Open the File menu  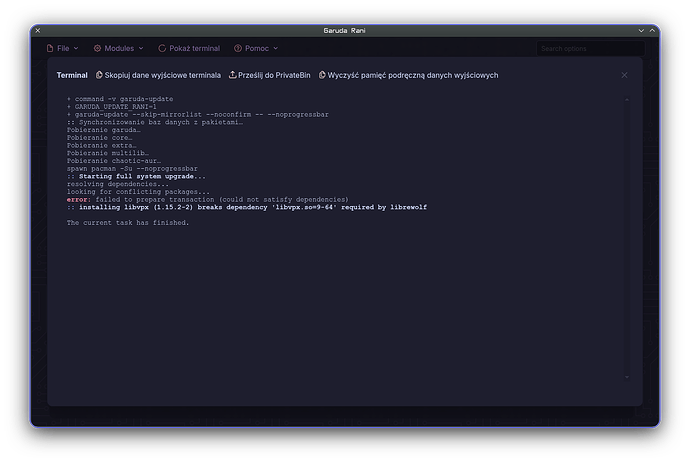pos(62,48)
